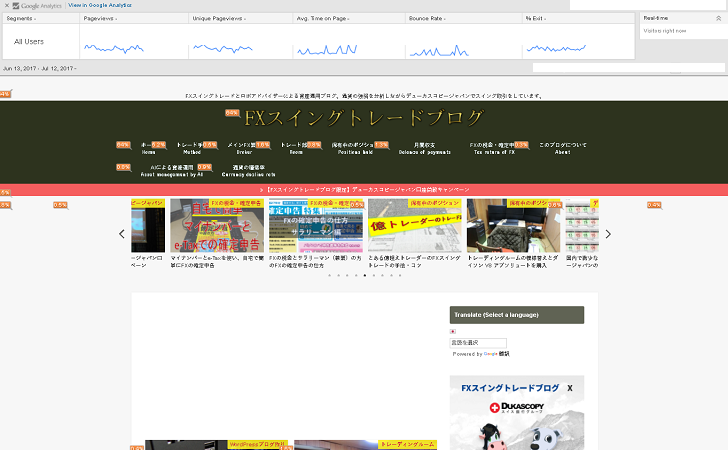Click the 6.2% click bubble on Home

coord(159,144)
